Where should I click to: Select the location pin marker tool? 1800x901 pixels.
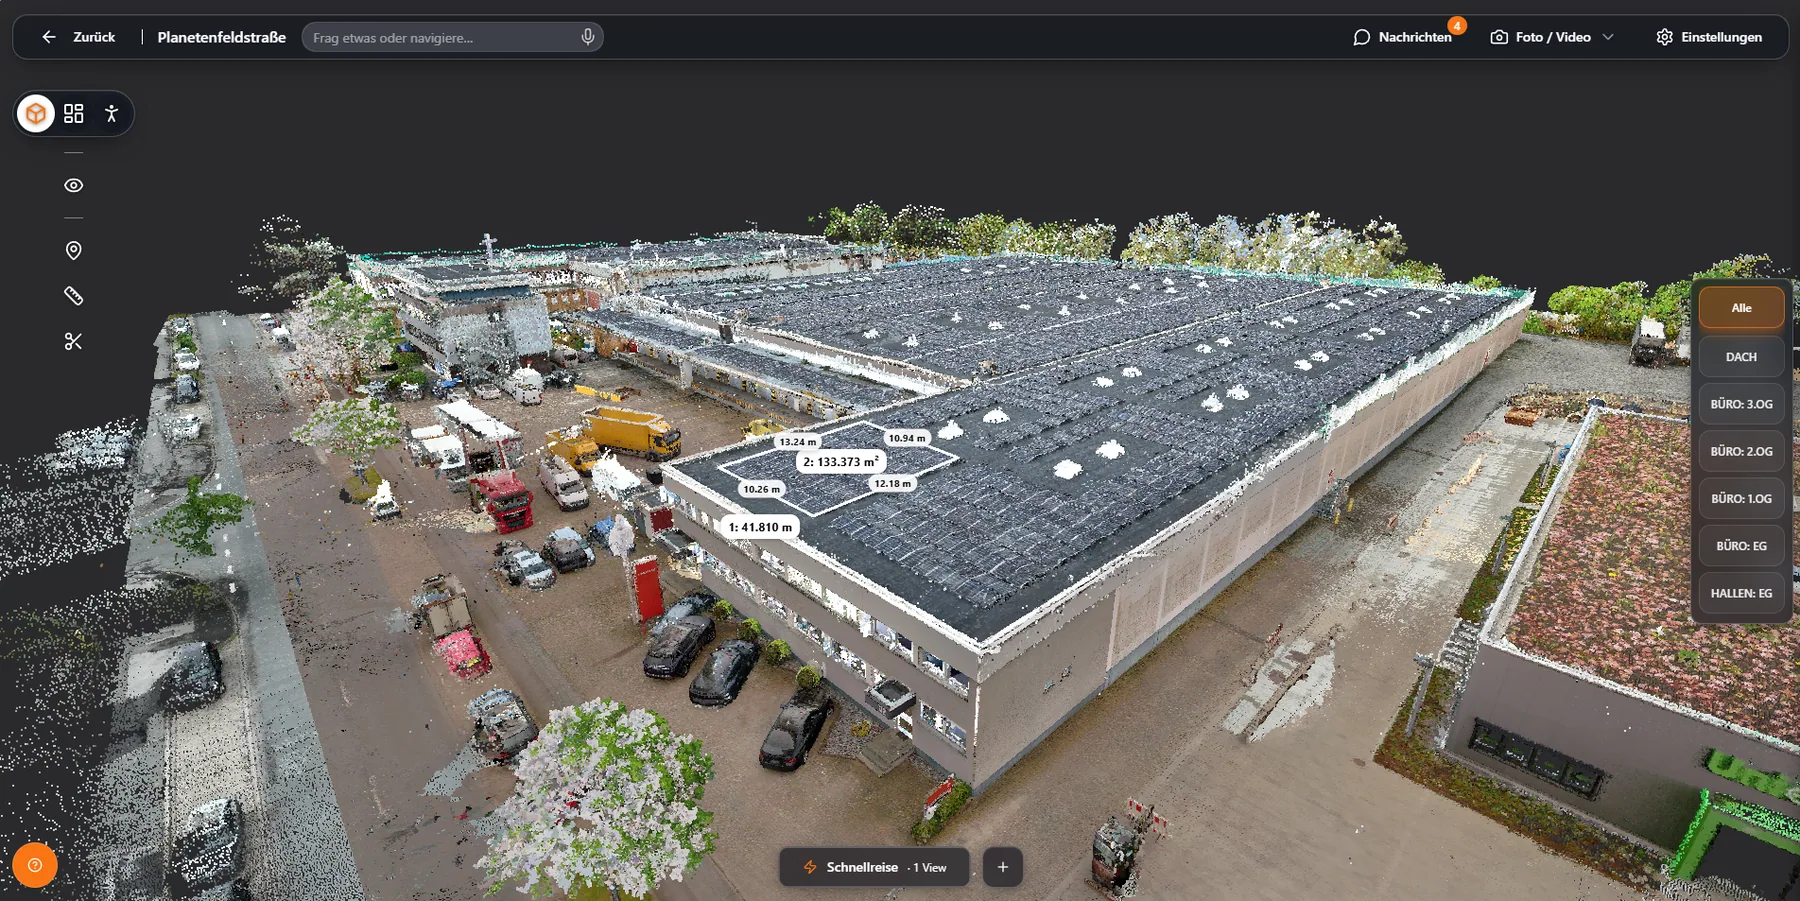pos(74,250)
